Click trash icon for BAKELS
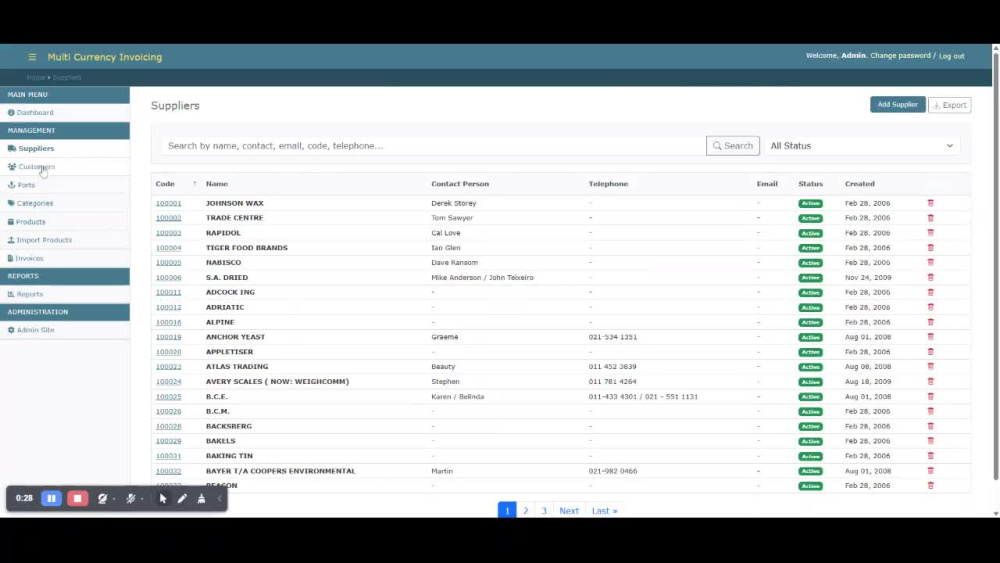Viewport: 1000px width, 563px height. (930, 441)
